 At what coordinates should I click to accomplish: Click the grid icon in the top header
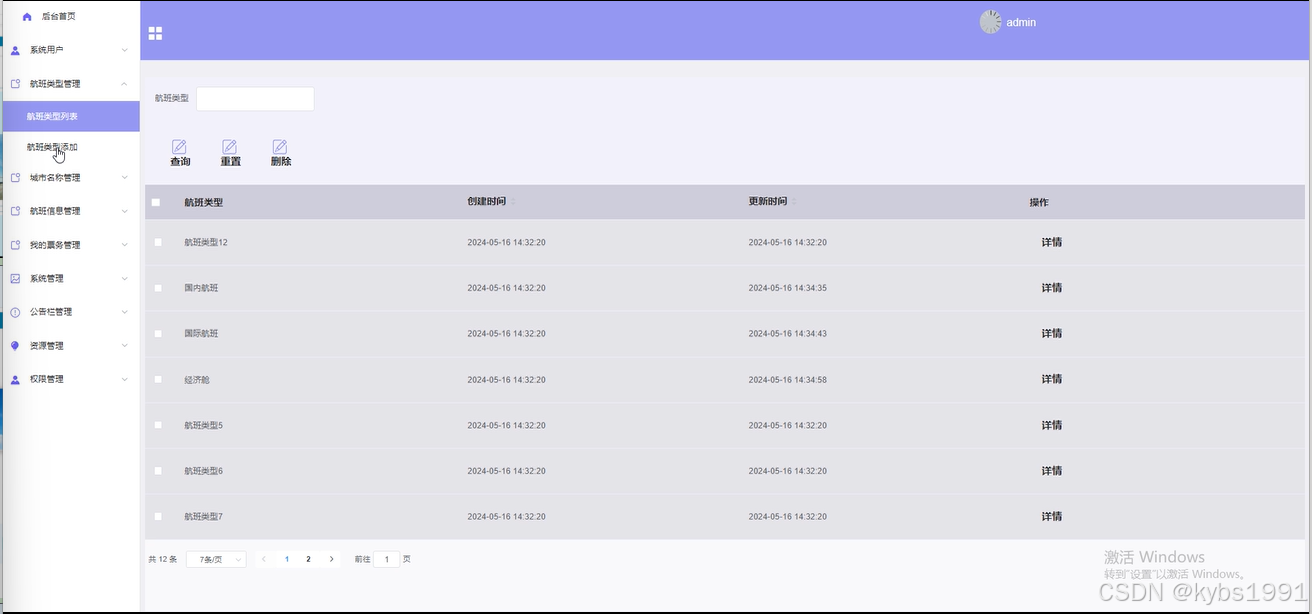click(155, 33)
